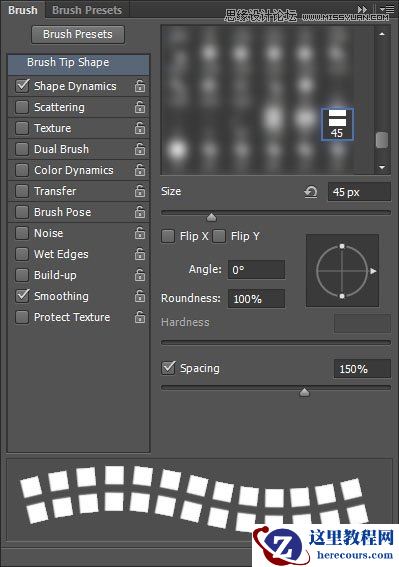Toggle the lock icon for Color Dynamics
This screenshot has width=399, height=567.
140,170
